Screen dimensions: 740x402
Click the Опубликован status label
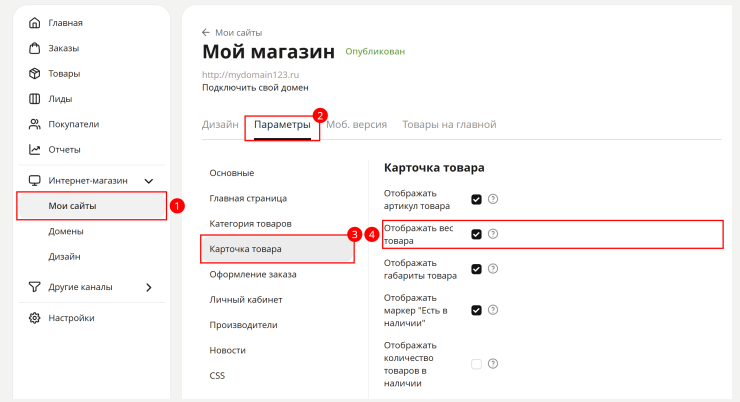[375, 51]
